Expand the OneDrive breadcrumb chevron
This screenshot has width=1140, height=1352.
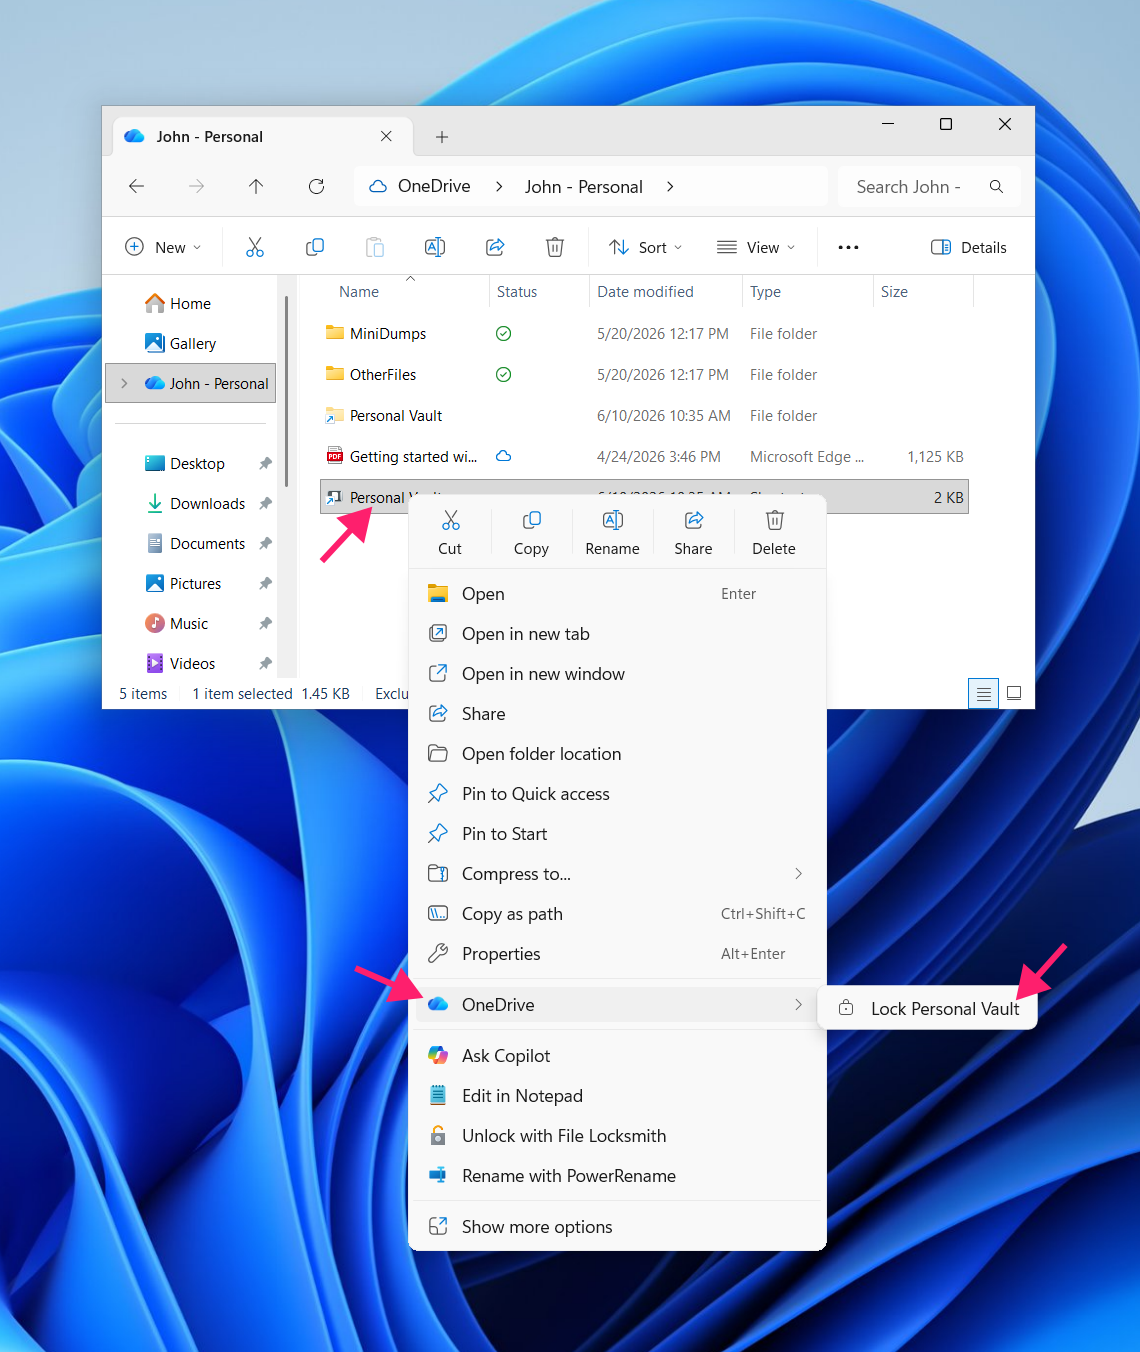tap(499, 186)
